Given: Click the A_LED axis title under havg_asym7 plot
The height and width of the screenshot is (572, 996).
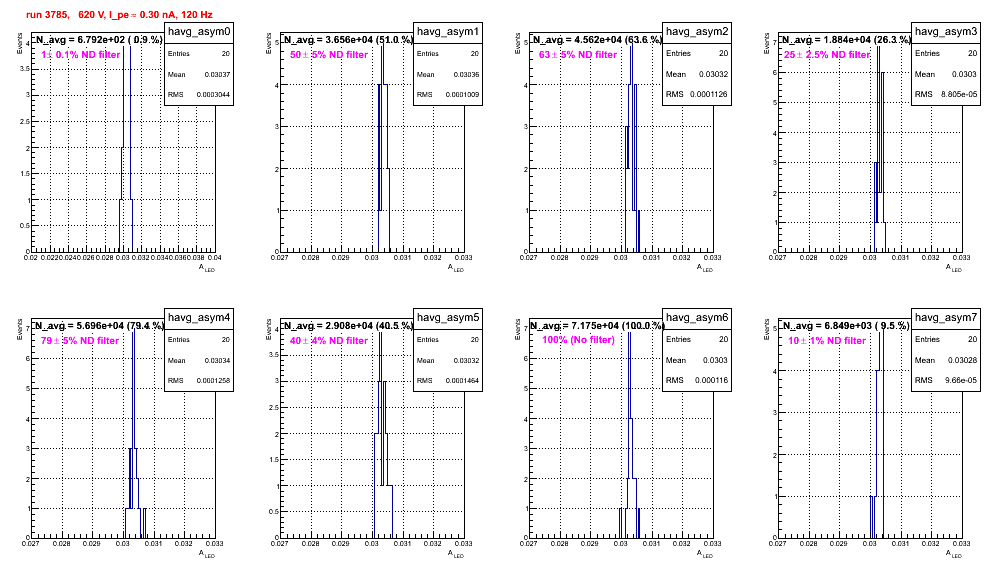Looking at the screenshot, I should [x=954, y=555].
